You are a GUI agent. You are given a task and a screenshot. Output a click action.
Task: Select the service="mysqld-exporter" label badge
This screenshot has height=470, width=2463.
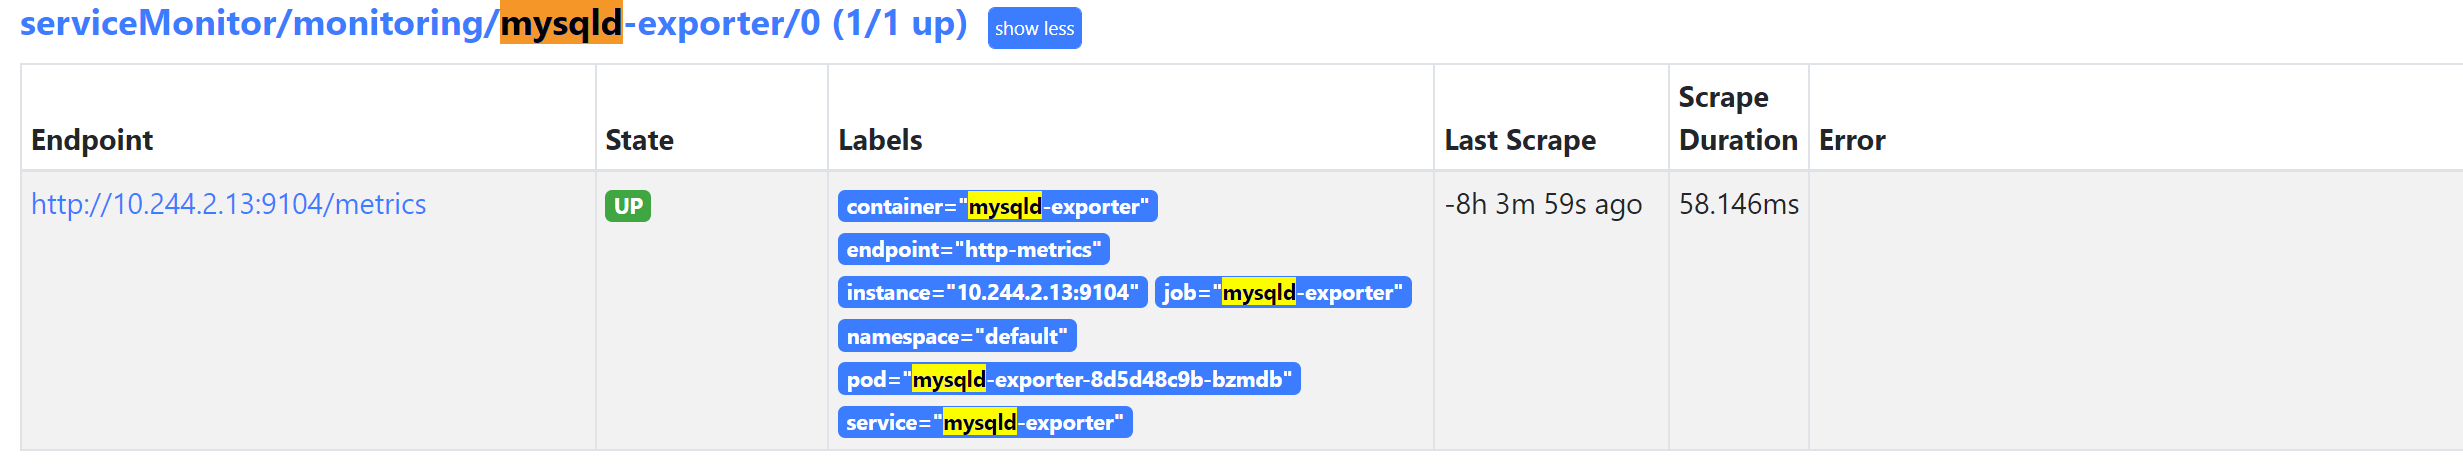click(x=984, y=422)
